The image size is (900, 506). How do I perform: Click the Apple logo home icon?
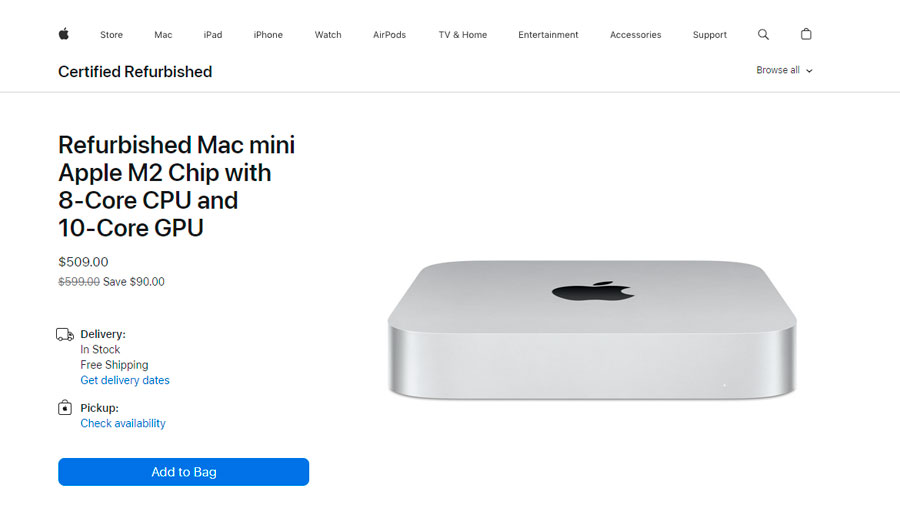(64, 34)
